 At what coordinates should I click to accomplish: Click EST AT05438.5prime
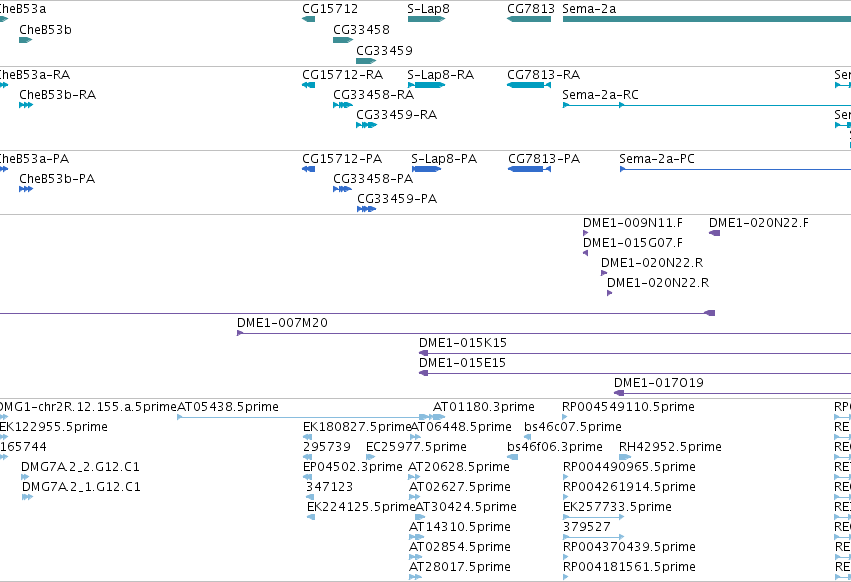[228, 407]
